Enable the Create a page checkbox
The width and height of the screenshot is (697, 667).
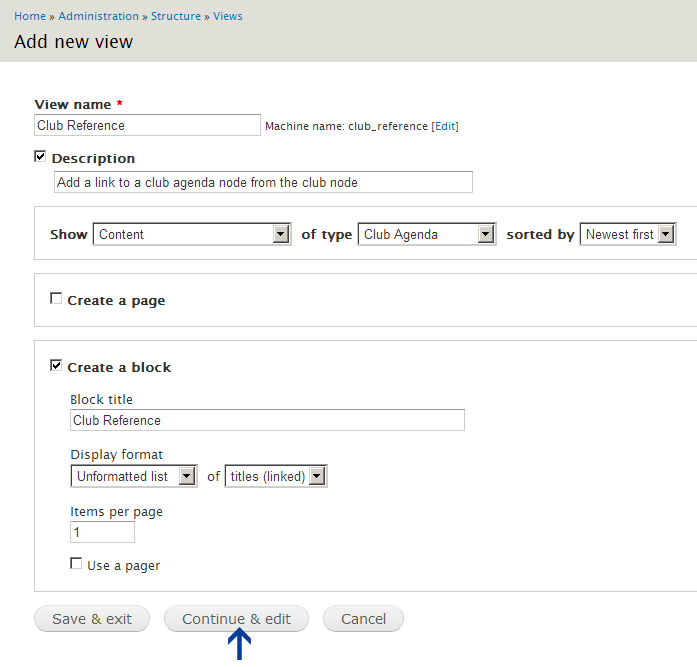(56, 299)
